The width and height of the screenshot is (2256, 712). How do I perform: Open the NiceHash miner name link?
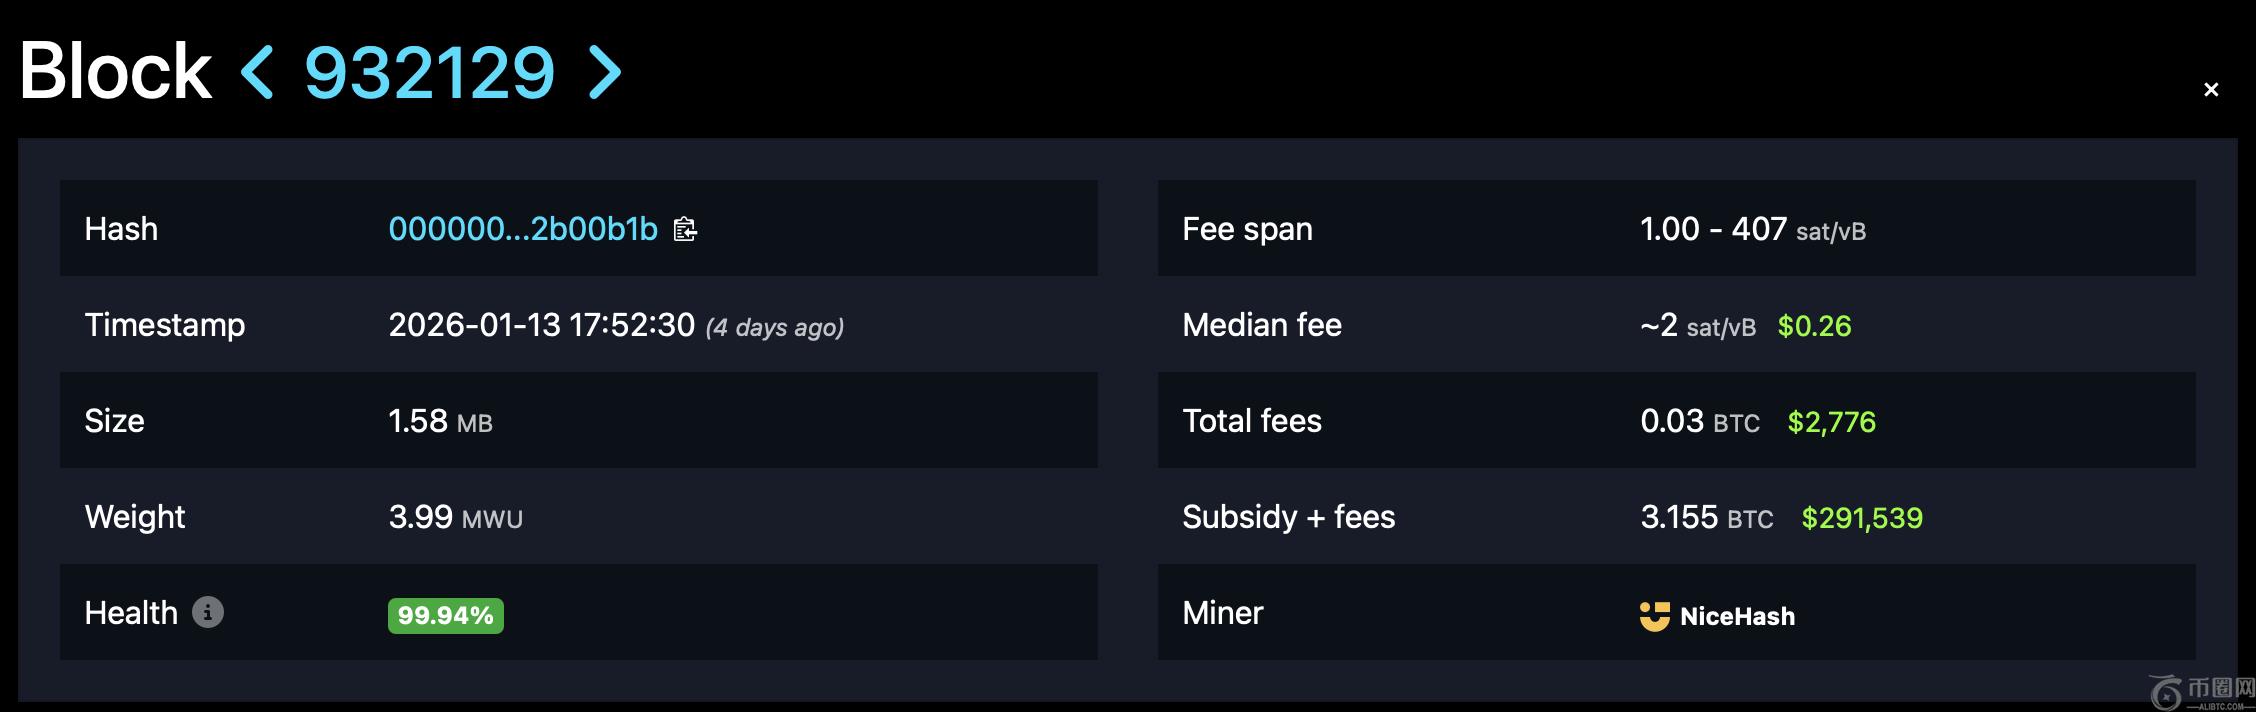[1737, 616]
